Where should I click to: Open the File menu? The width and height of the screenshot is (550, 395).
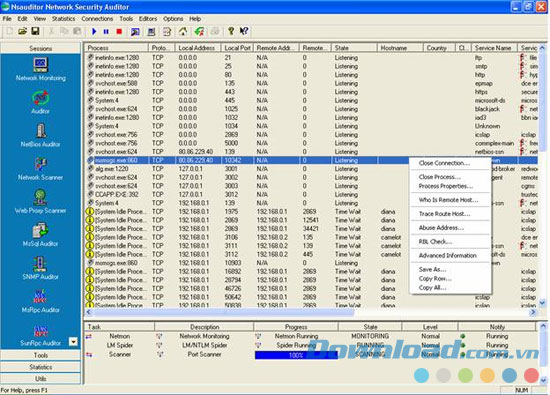tap(7, 19)
